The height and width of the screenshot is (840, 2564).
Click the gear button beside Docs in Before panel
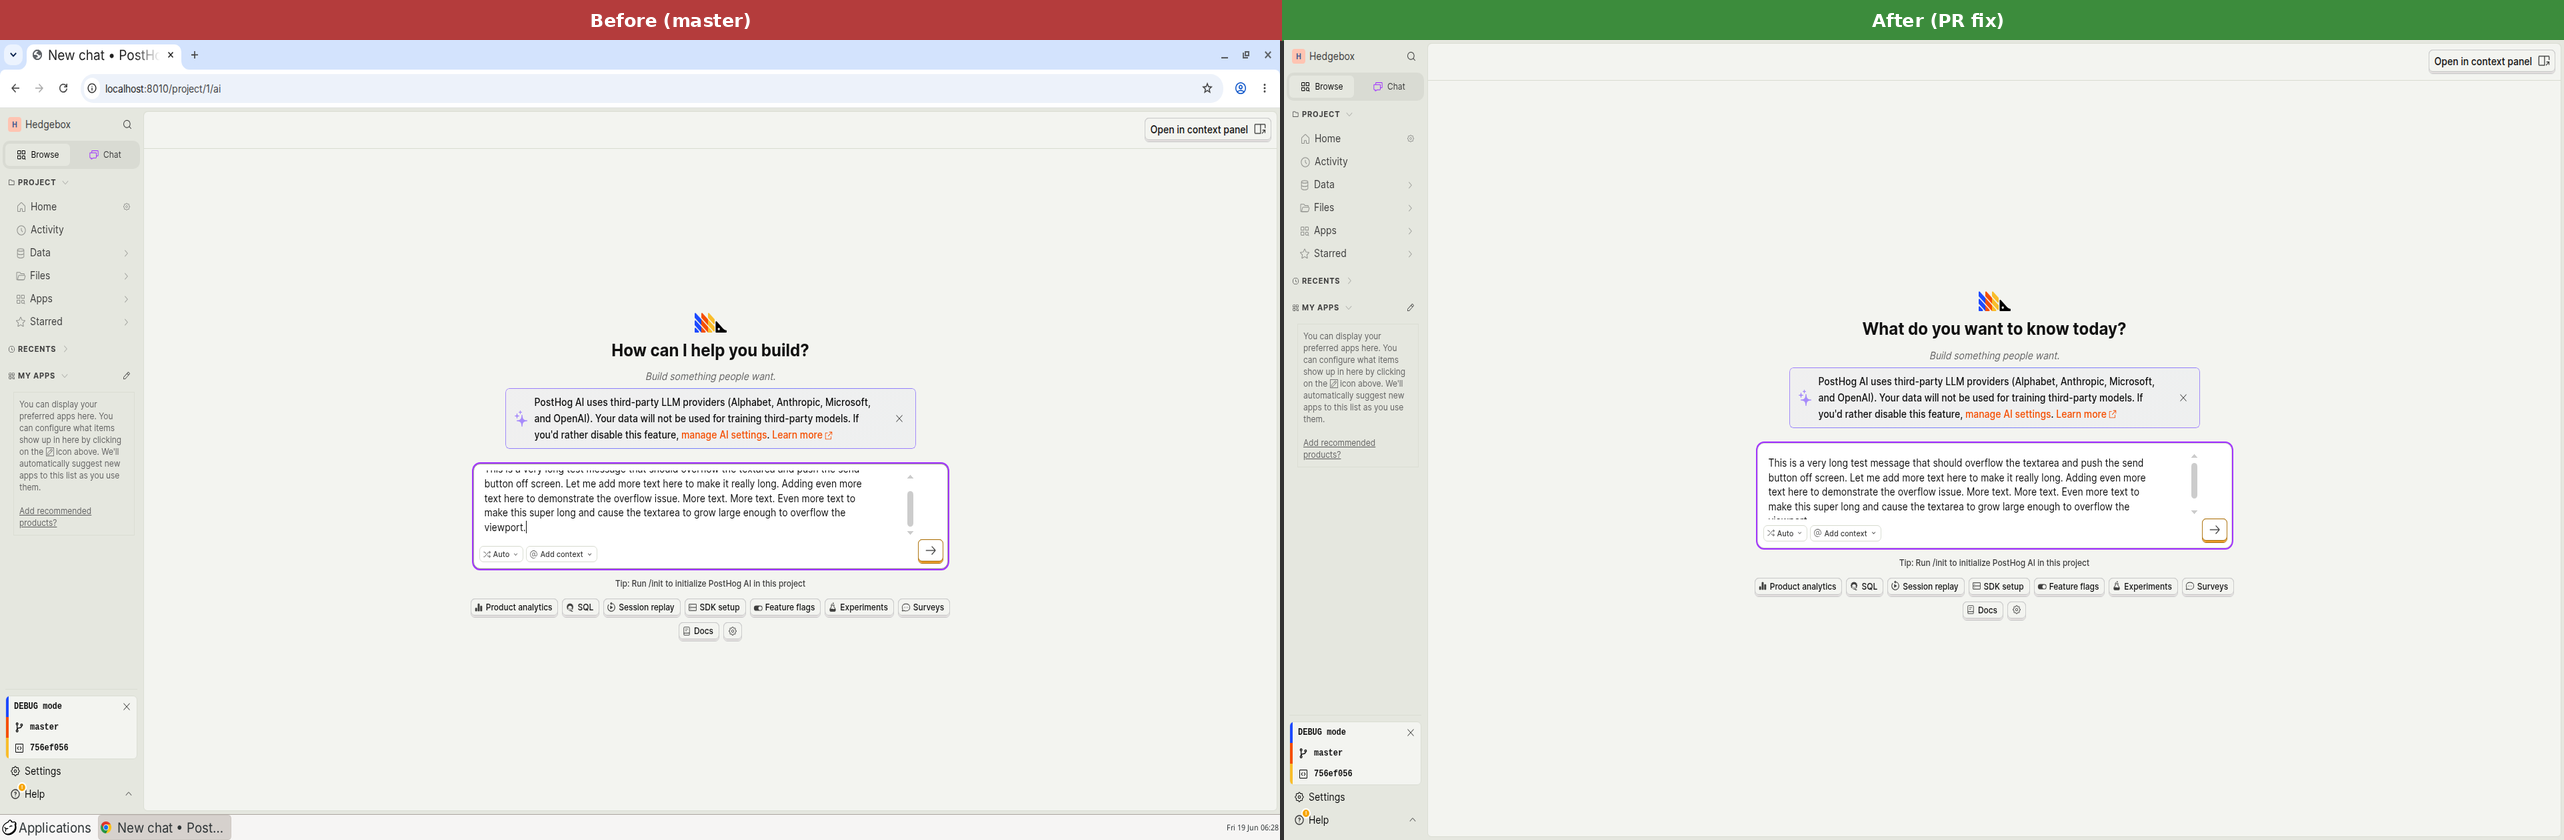click(x=733, y=632)
